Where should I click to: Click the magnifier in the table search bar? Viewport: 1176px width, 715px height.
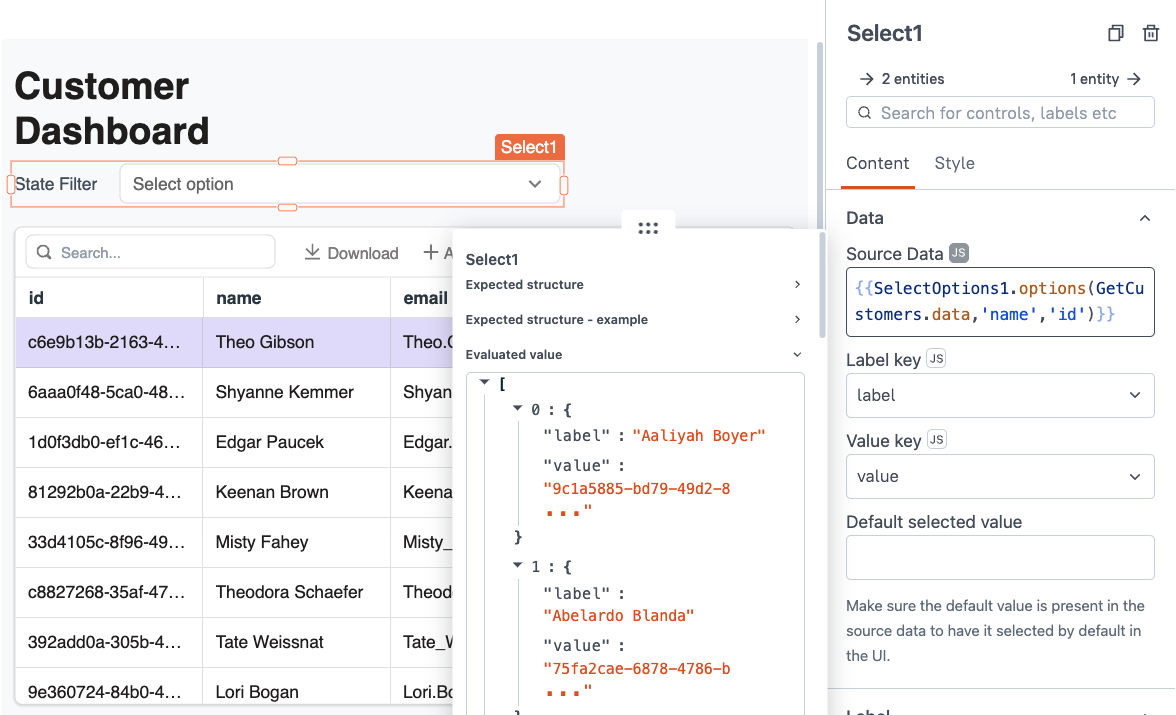(x=44, y=252)
